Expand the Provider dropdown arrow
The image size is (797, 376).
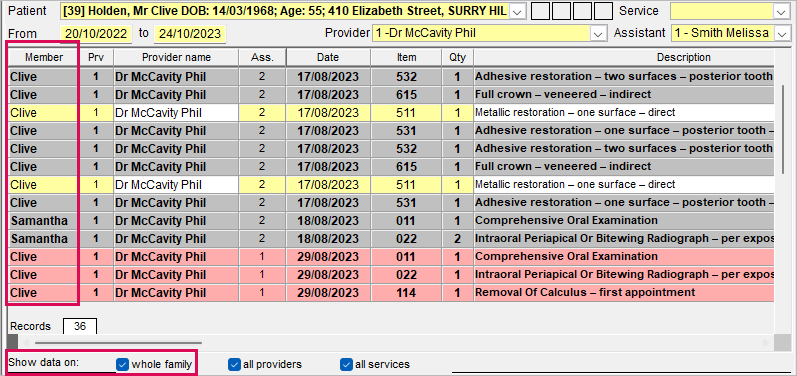coord(598,34)
